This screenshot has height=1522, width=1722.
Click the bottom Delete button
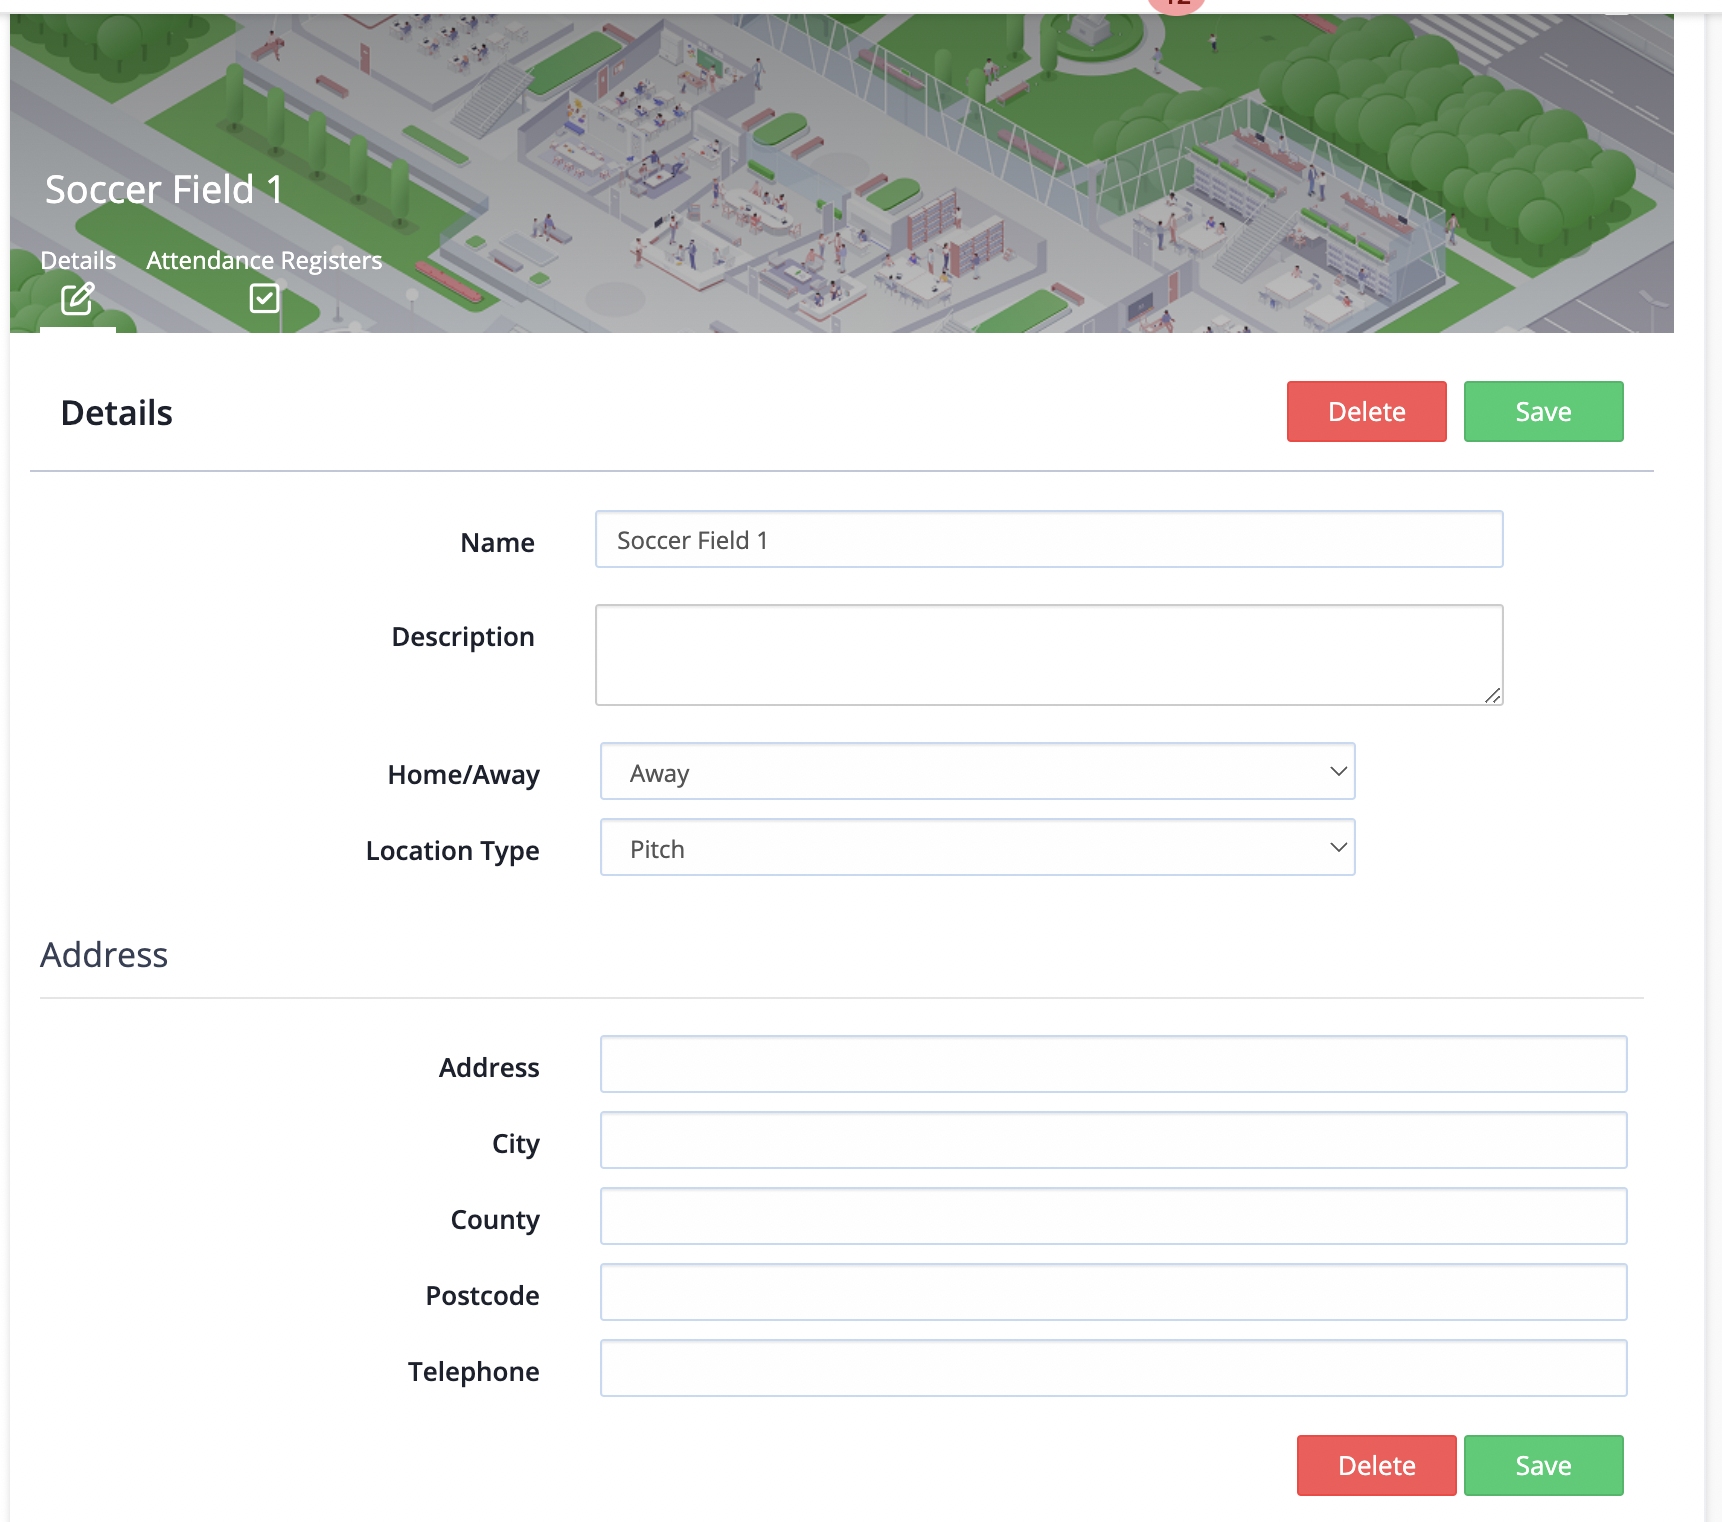(x=1376, y=1465)
